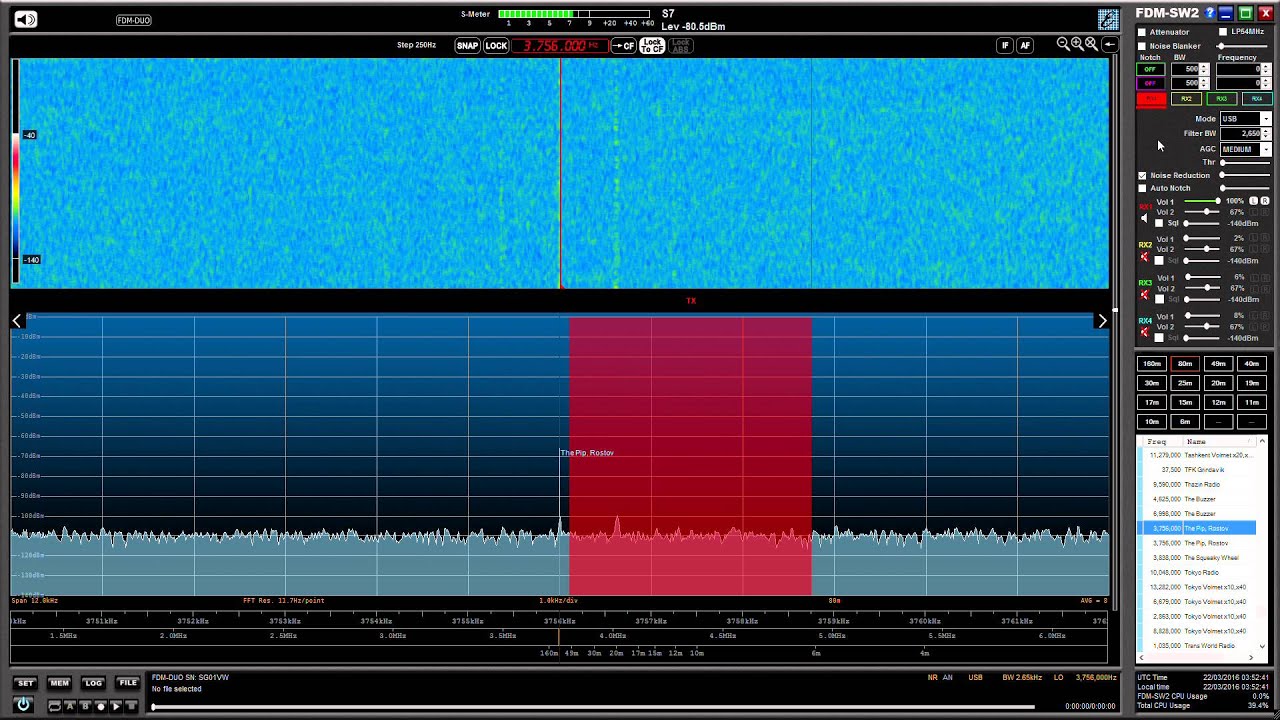1280x720 pixels.
Task: Select the 160m band button
Action: click(1152, 364)
